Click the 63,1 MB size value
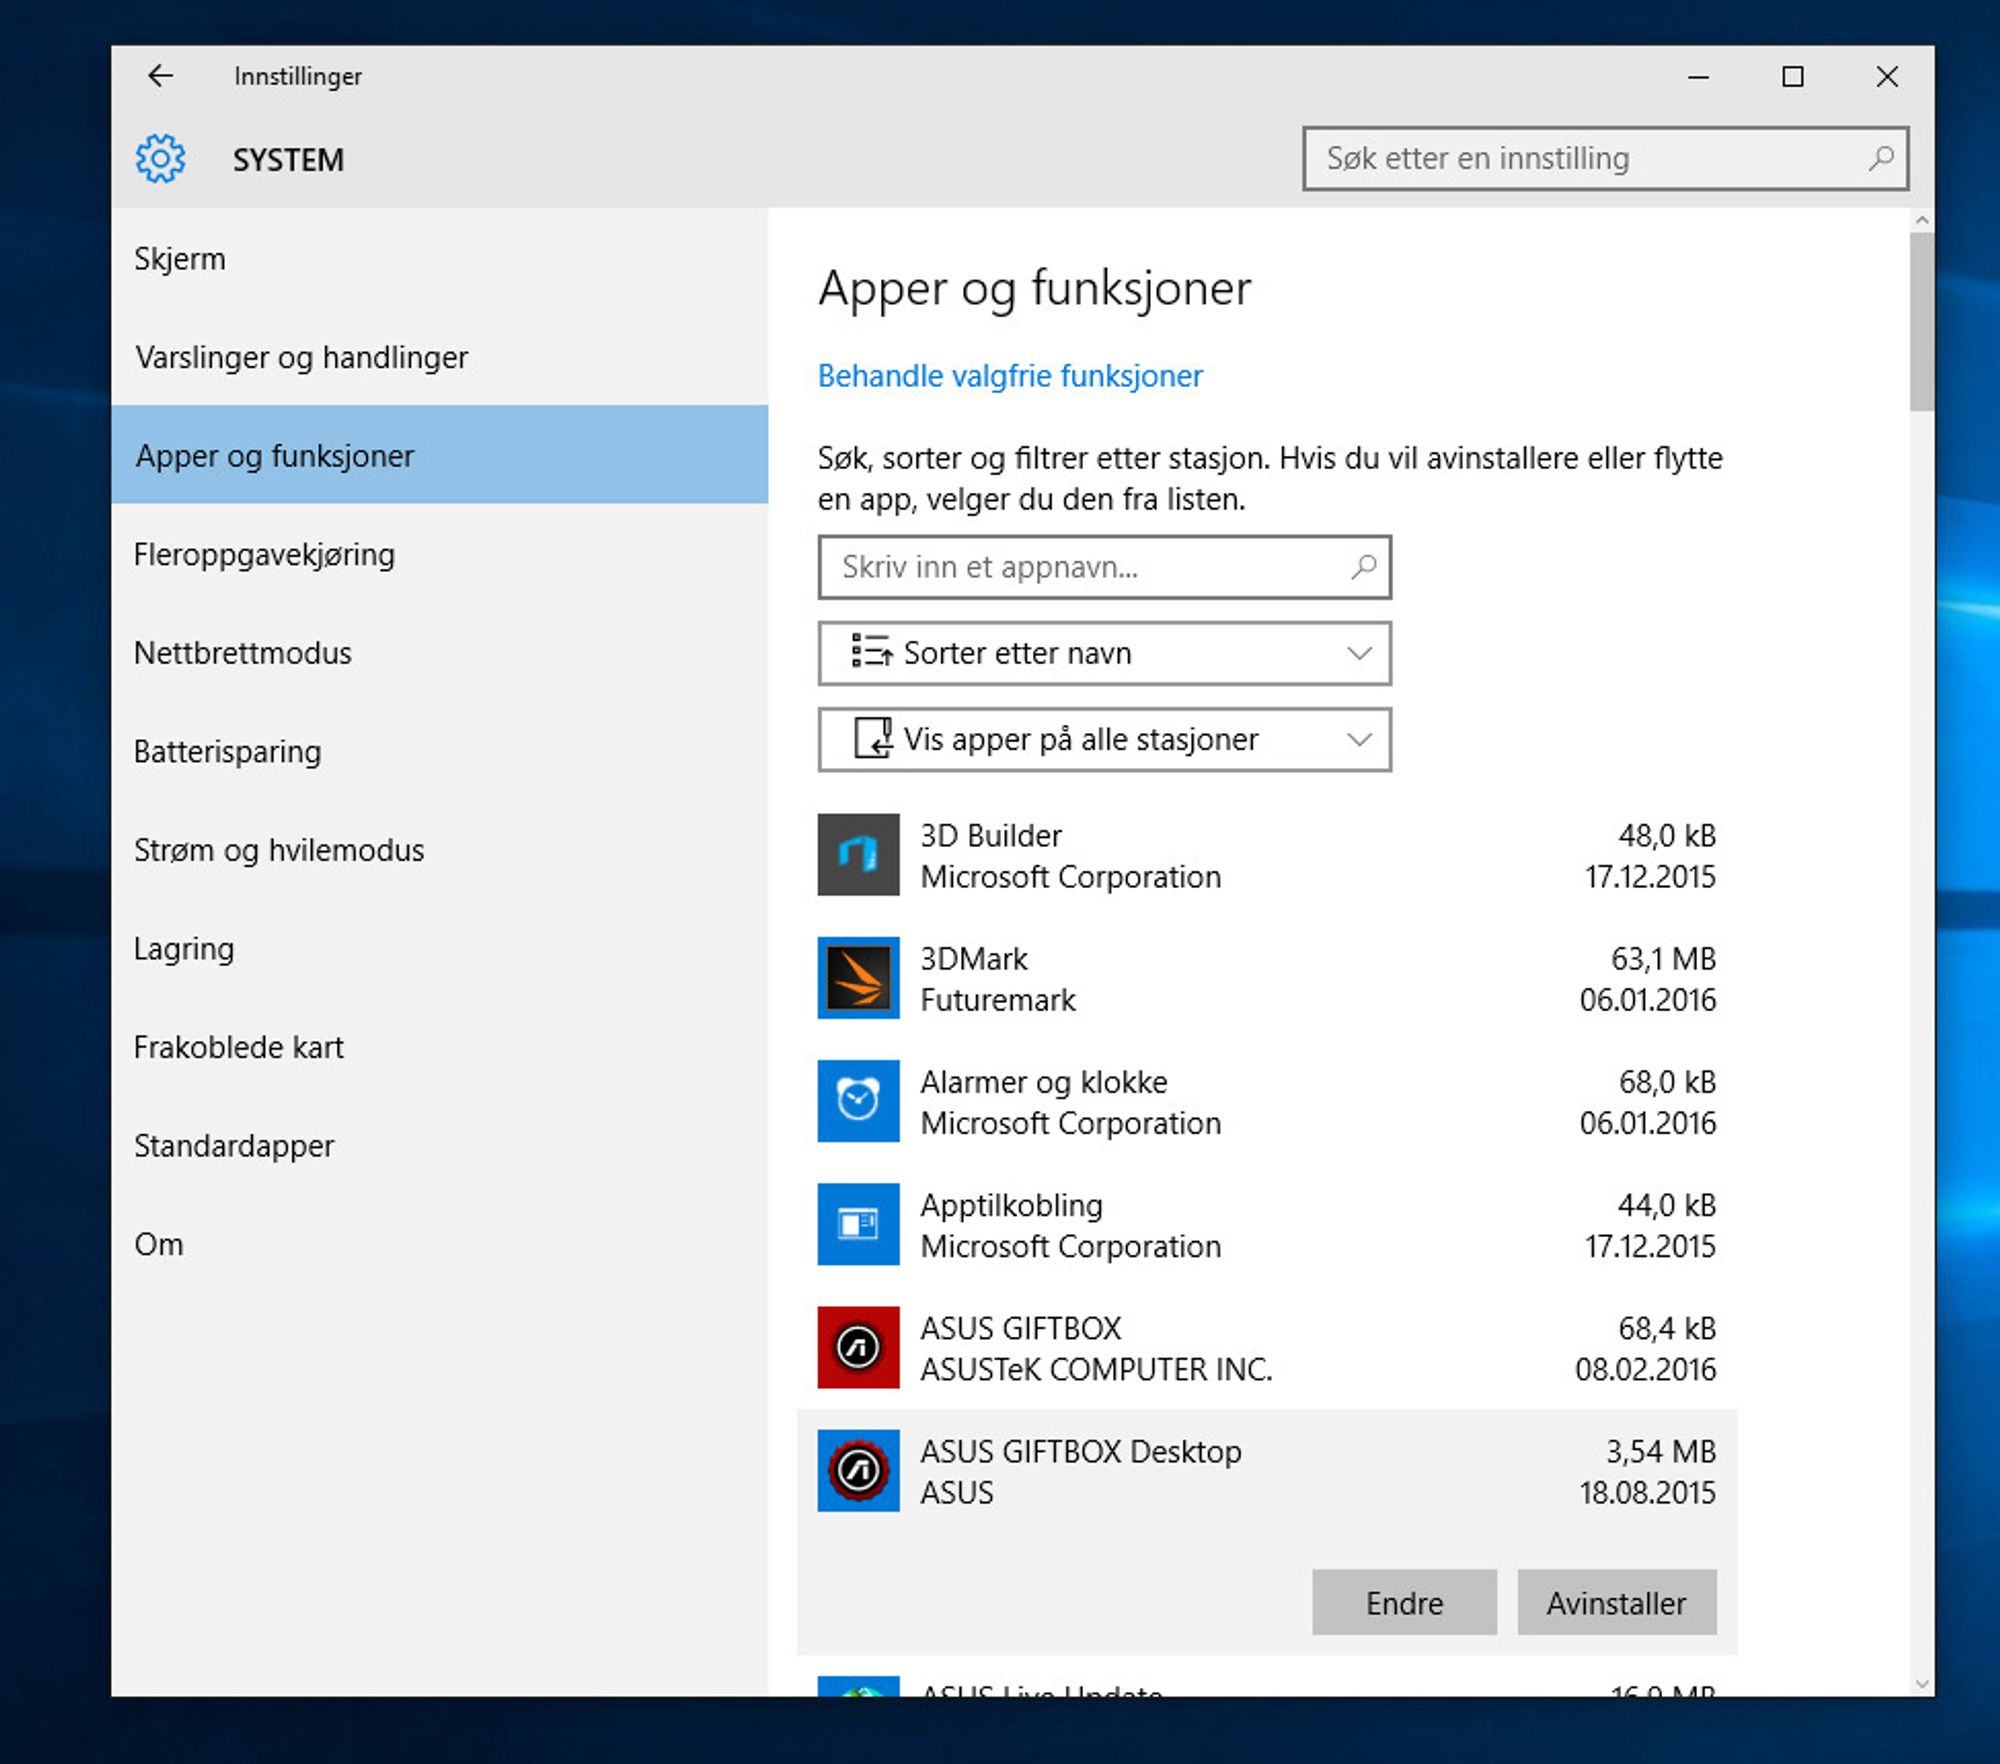2000x1764 pixels. pyautogui.click(x=1663, y=959)
